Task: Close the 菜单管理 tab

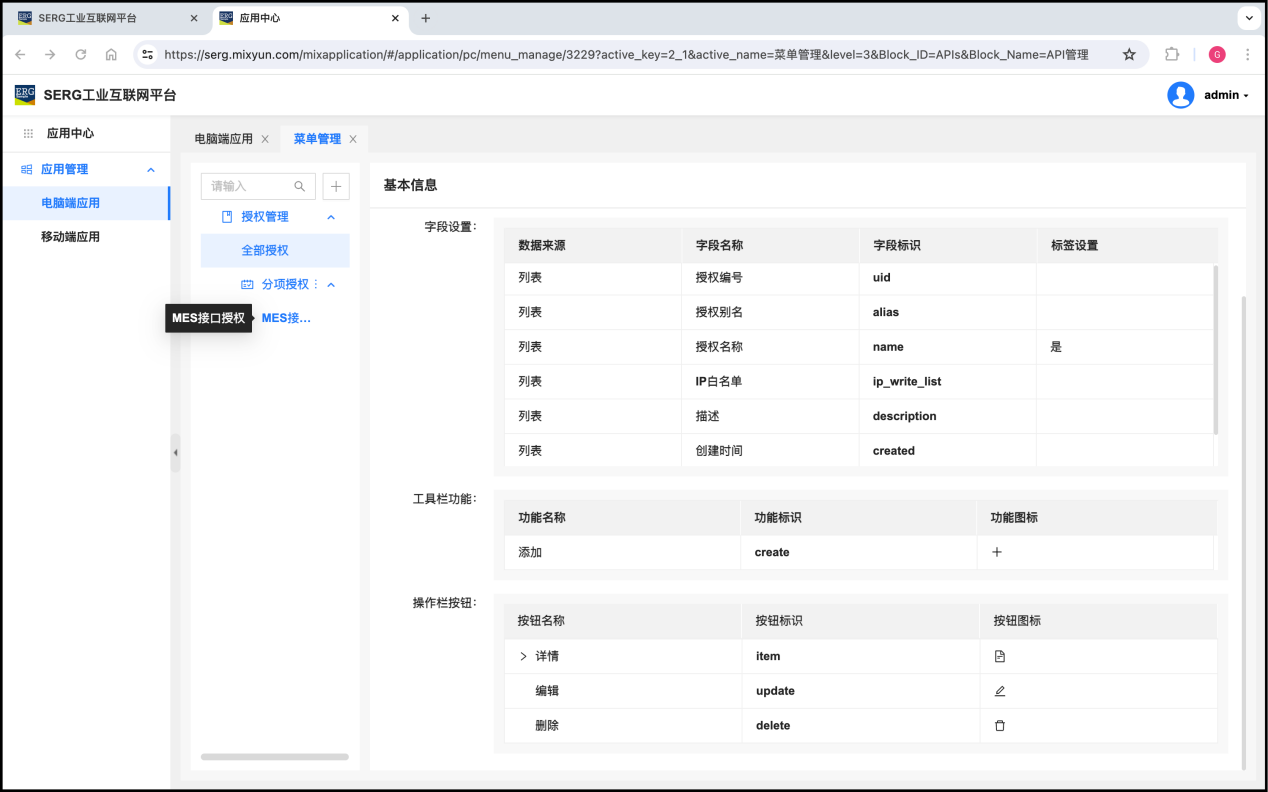Action: 353,139
